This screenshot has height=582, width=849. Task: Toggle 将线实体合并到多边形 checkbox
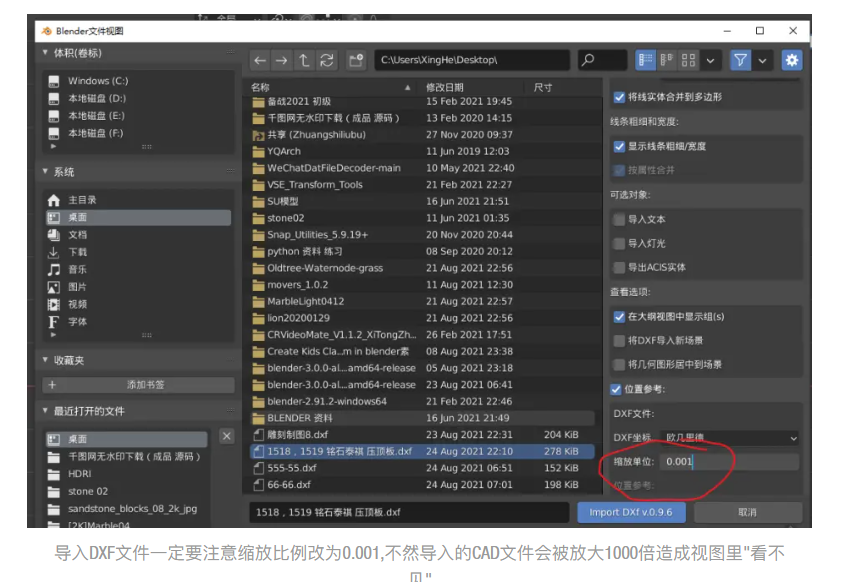point(619,97)
